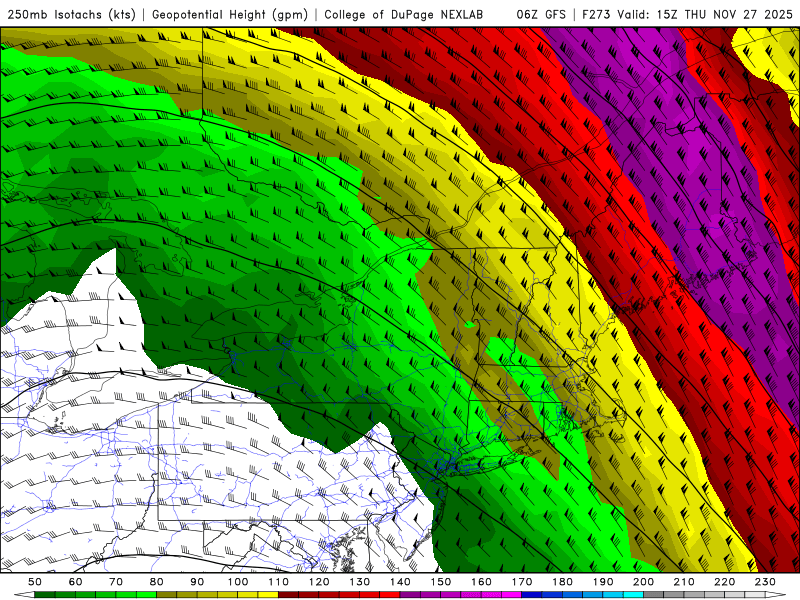Click the 50 label on the color scale
Screen dimensions: 800x600
coord(35,582)
